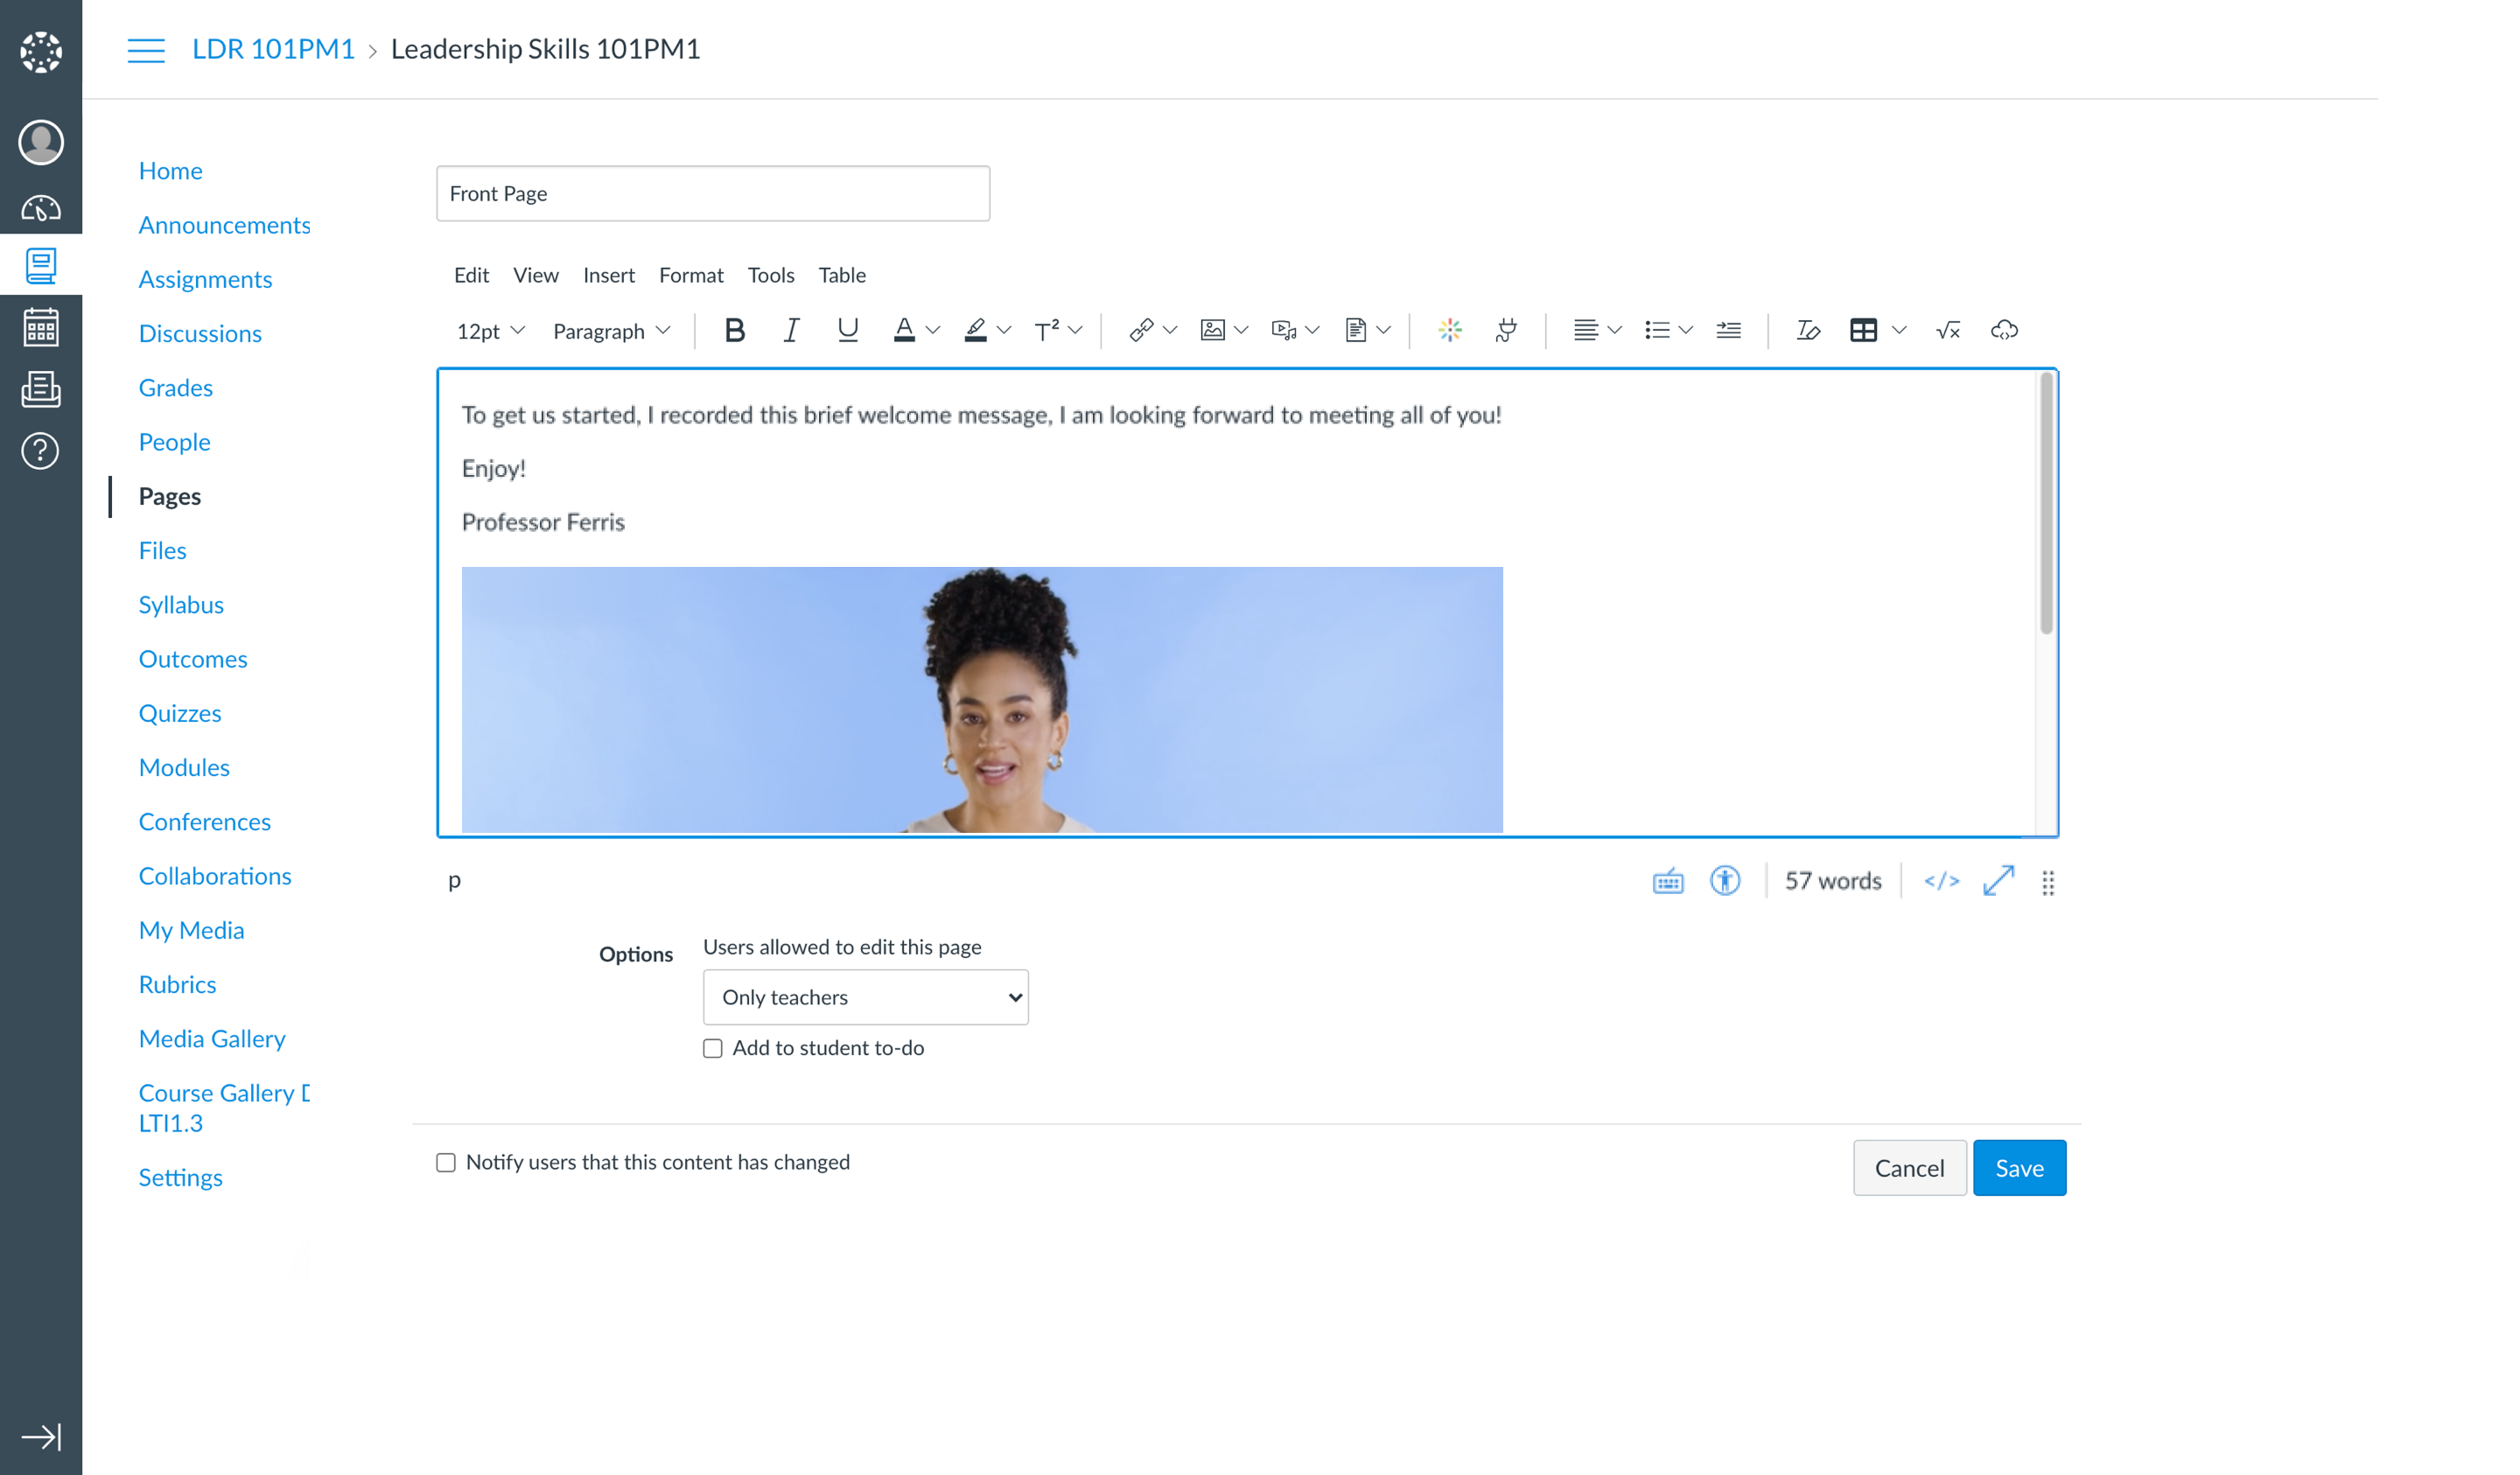Expand the Paragraph block format dropdown
The image size is (2520, 1475).
[611, 331]
